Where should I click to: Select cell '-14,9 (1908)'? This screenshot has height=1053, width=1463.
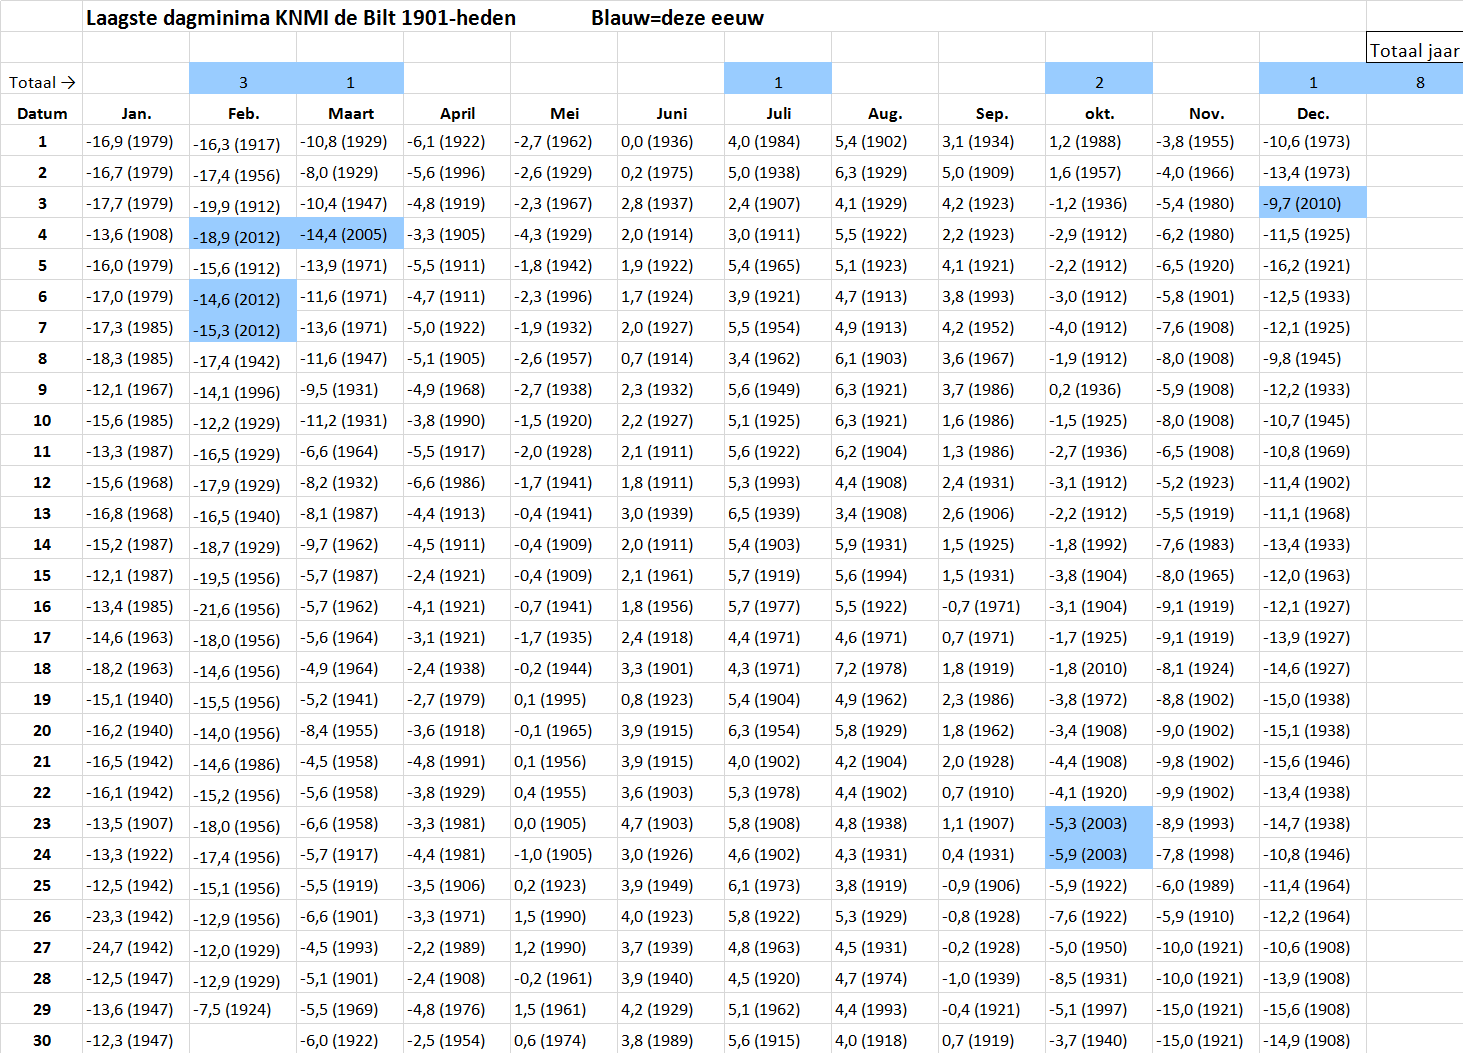pyautogui.click(x=1313, y=1040)
